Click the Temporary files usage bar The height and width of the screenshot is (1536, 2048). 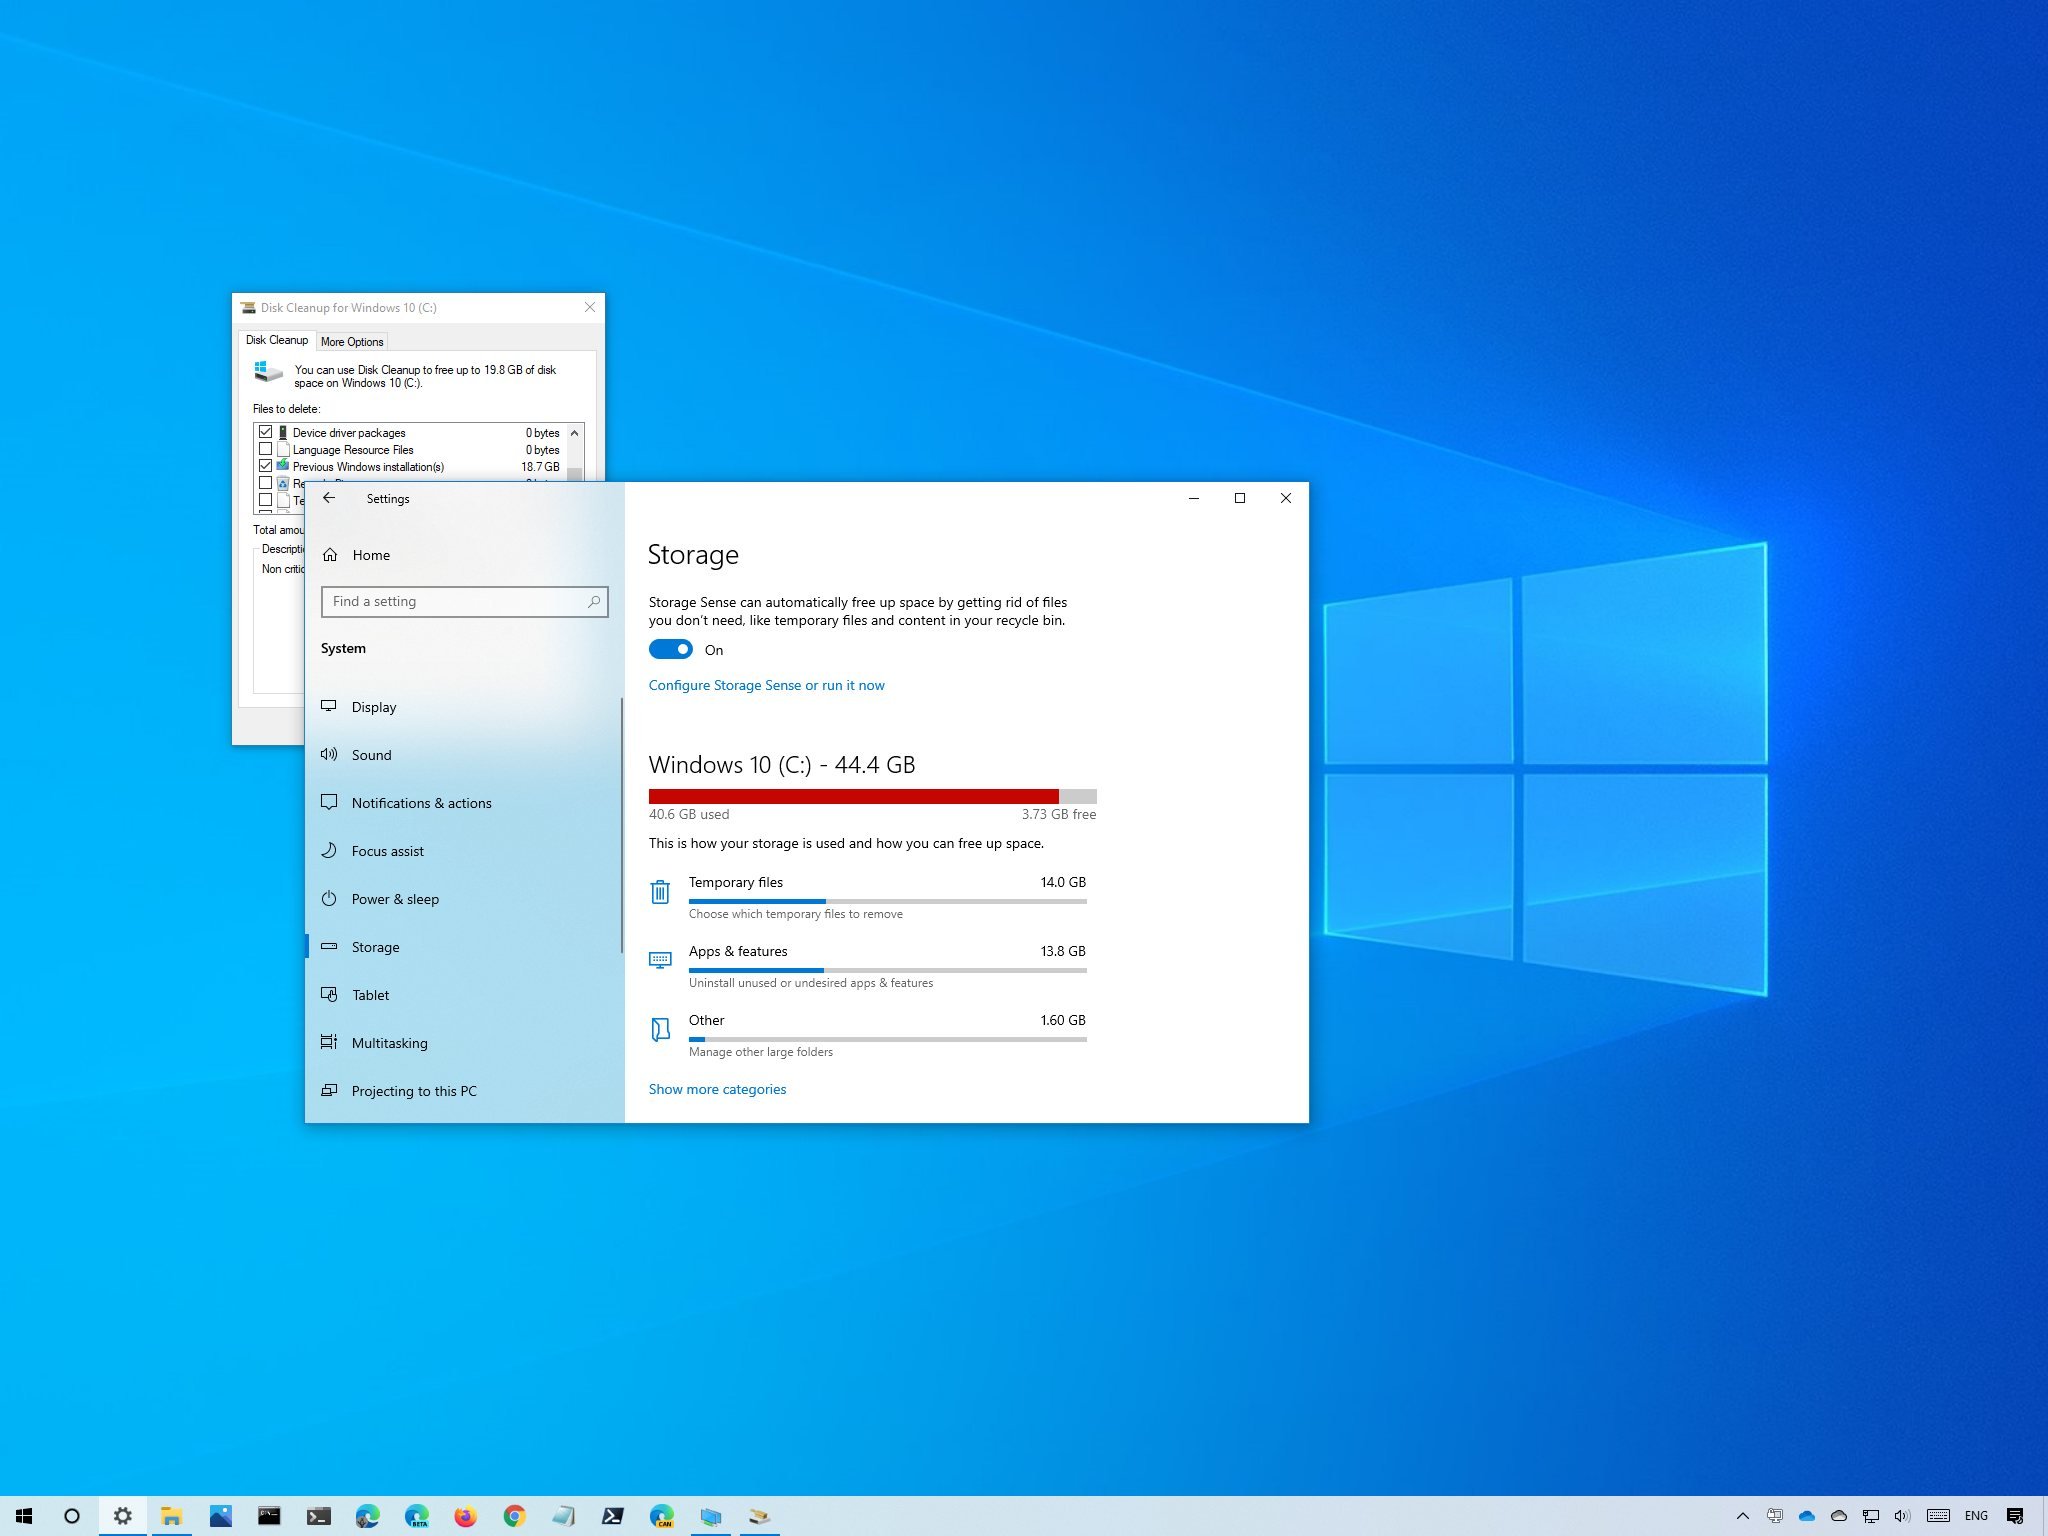click(887, 901)
